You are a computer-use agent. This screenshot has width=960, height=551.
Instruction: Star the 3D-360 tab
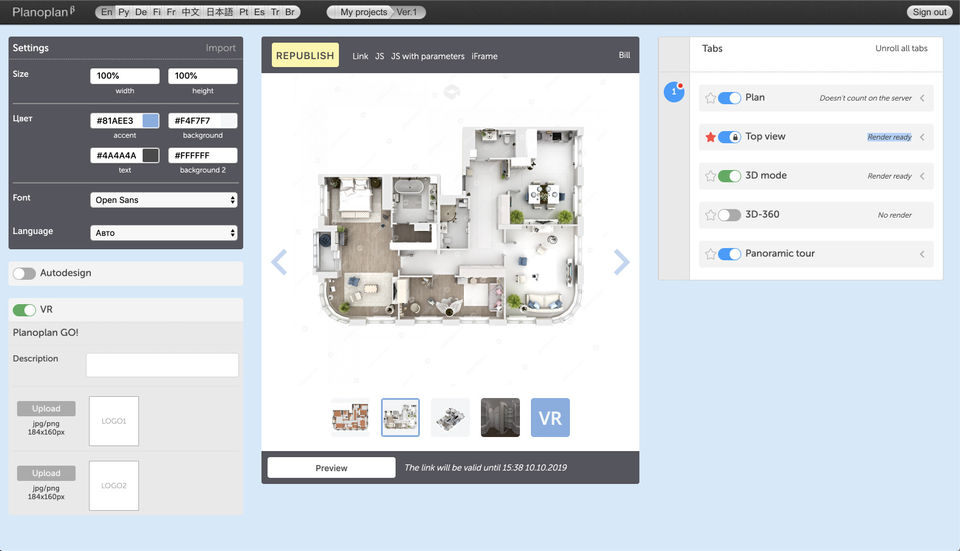point(710,215)
